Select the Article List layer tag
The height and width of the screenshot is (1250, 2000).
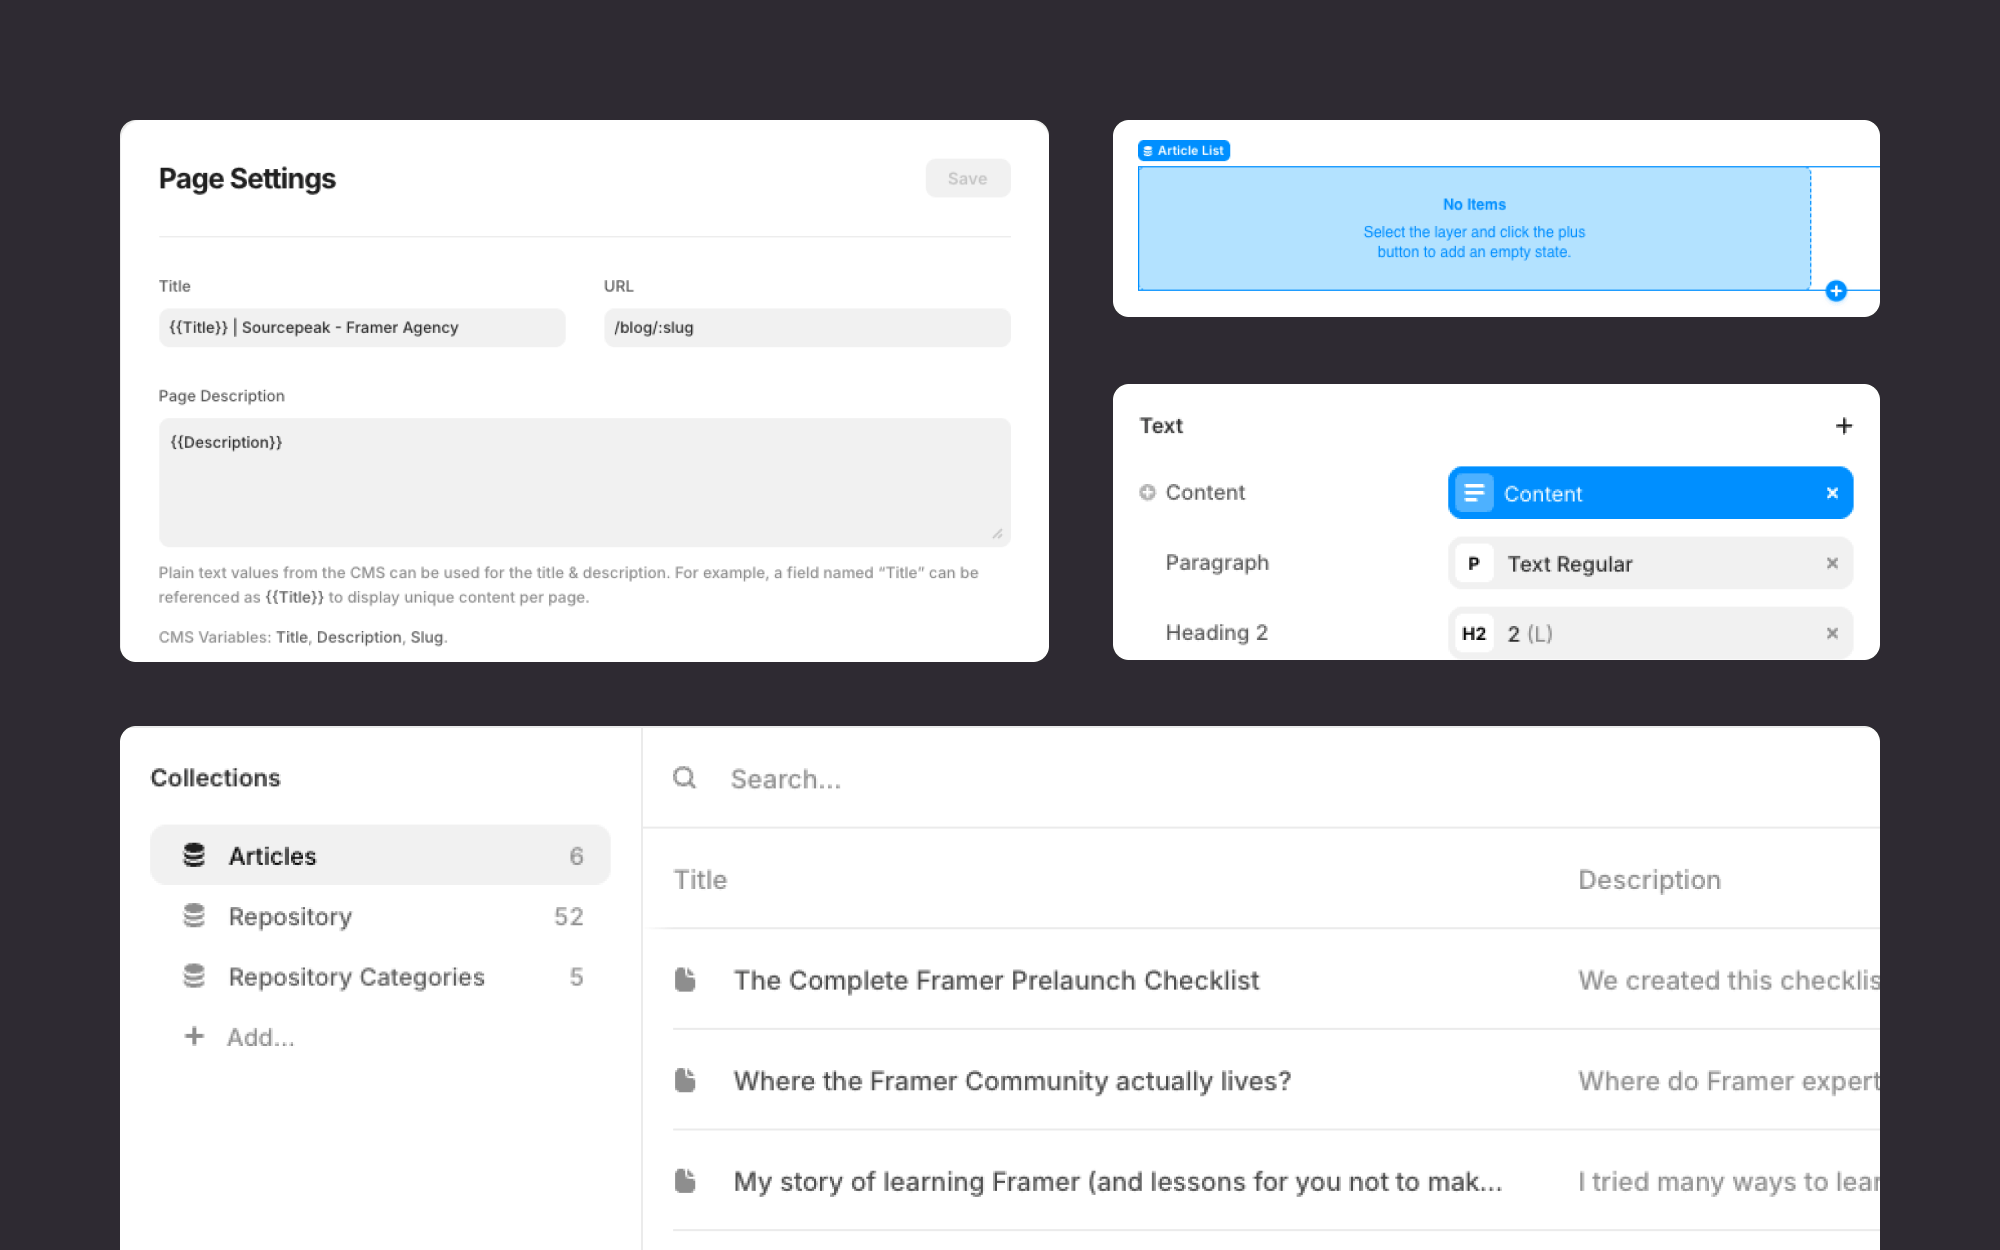pyautogui.click(x=1184, y=151)
